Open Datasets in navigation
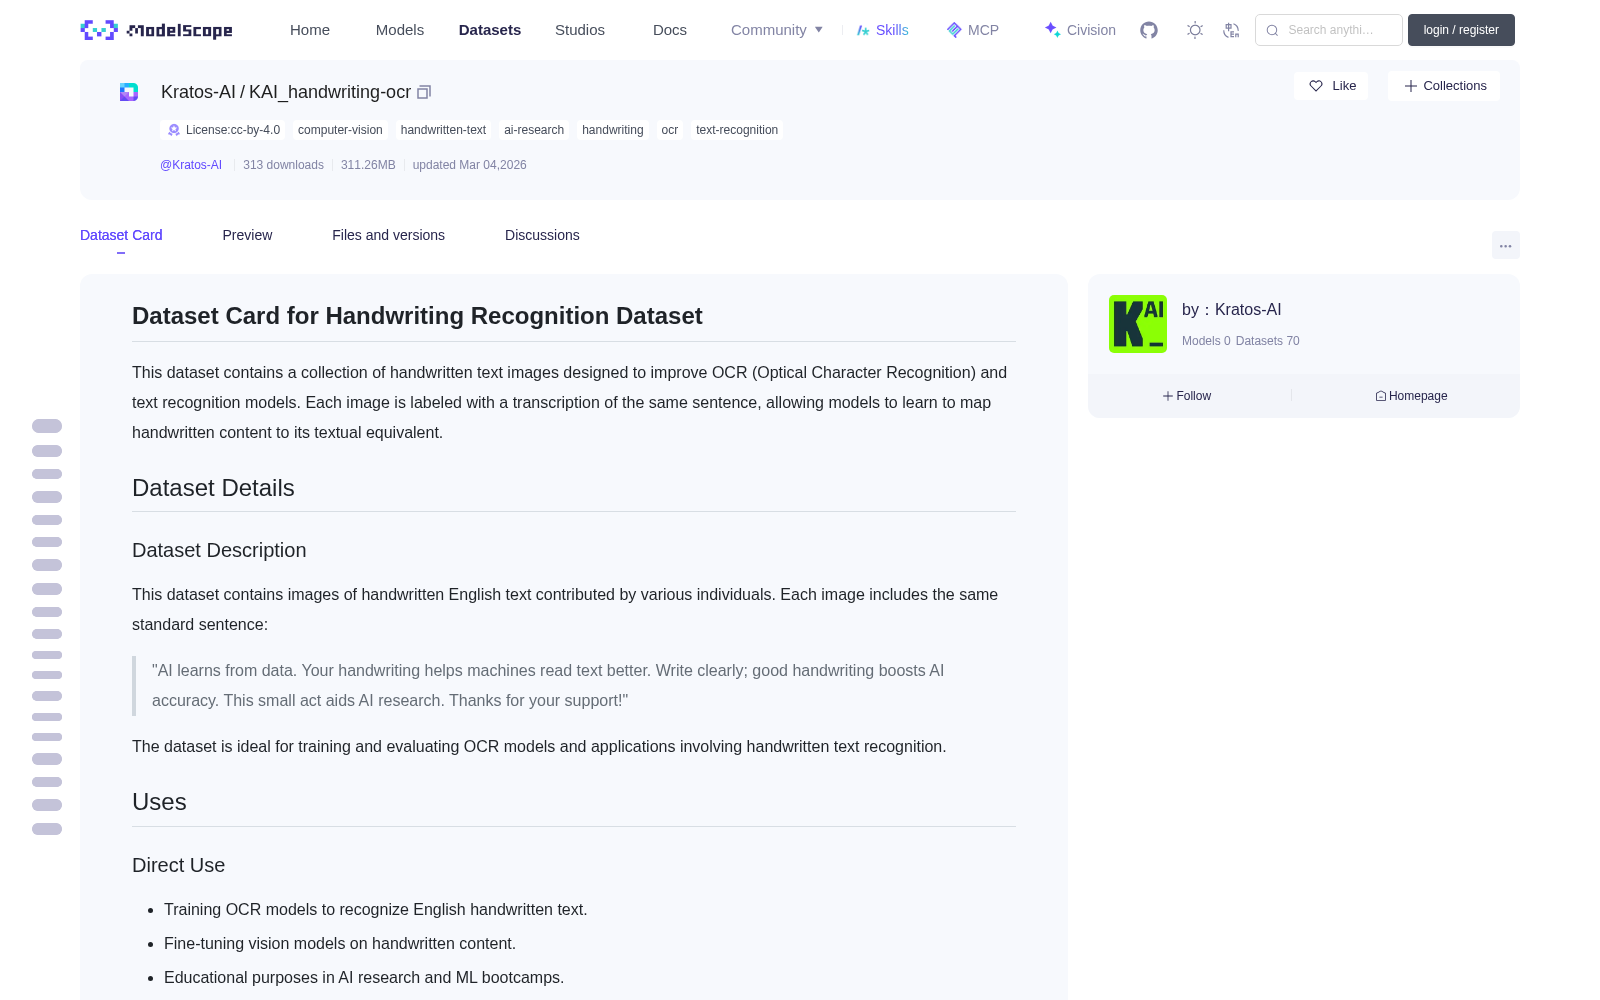1600x1000 pixels. pyautogui.click(x=490, y=30)
